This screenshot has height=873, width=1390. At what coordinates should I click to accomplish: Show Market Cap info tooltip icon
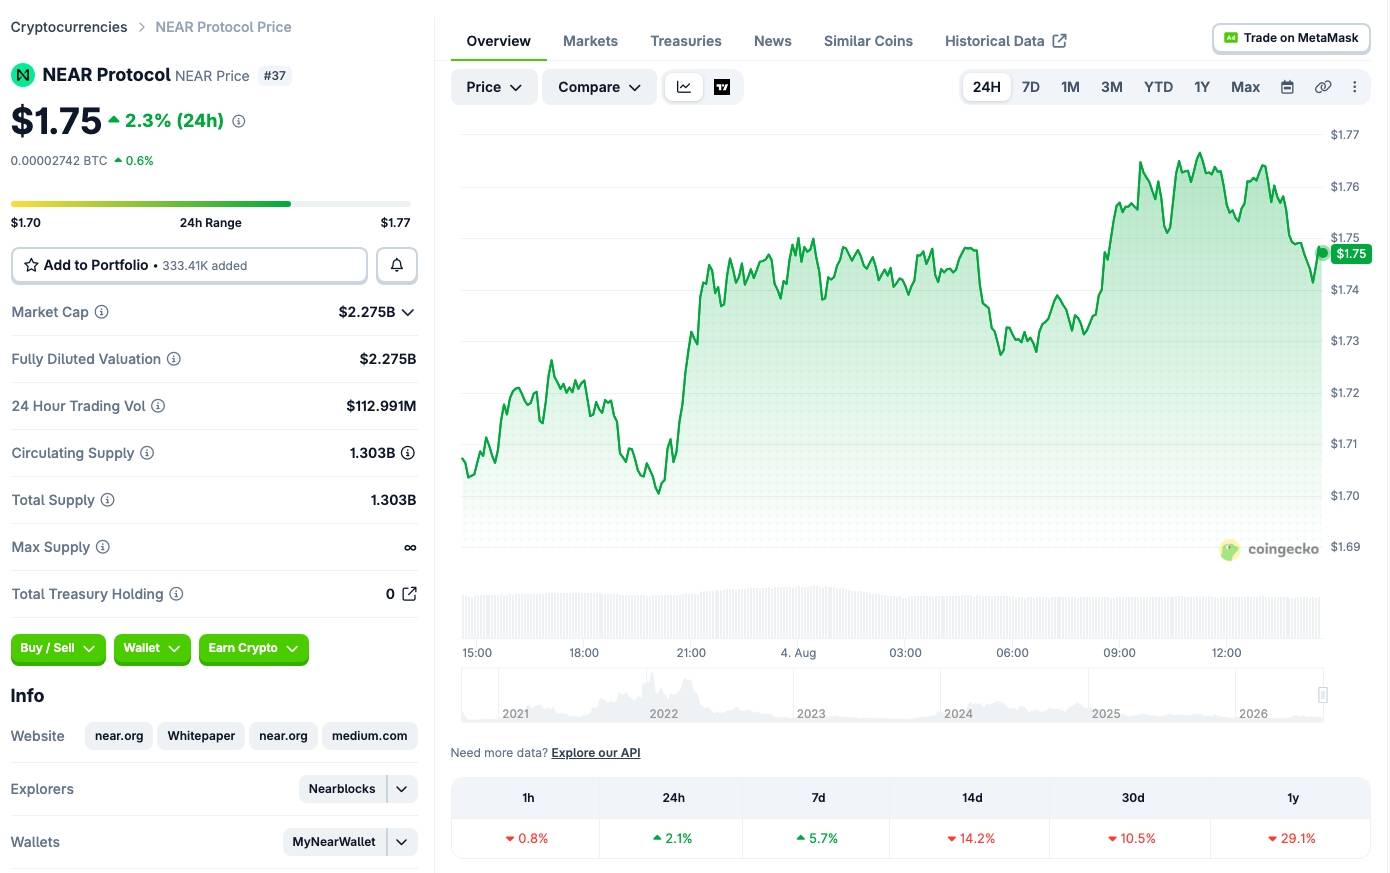[x=101, y=312]
